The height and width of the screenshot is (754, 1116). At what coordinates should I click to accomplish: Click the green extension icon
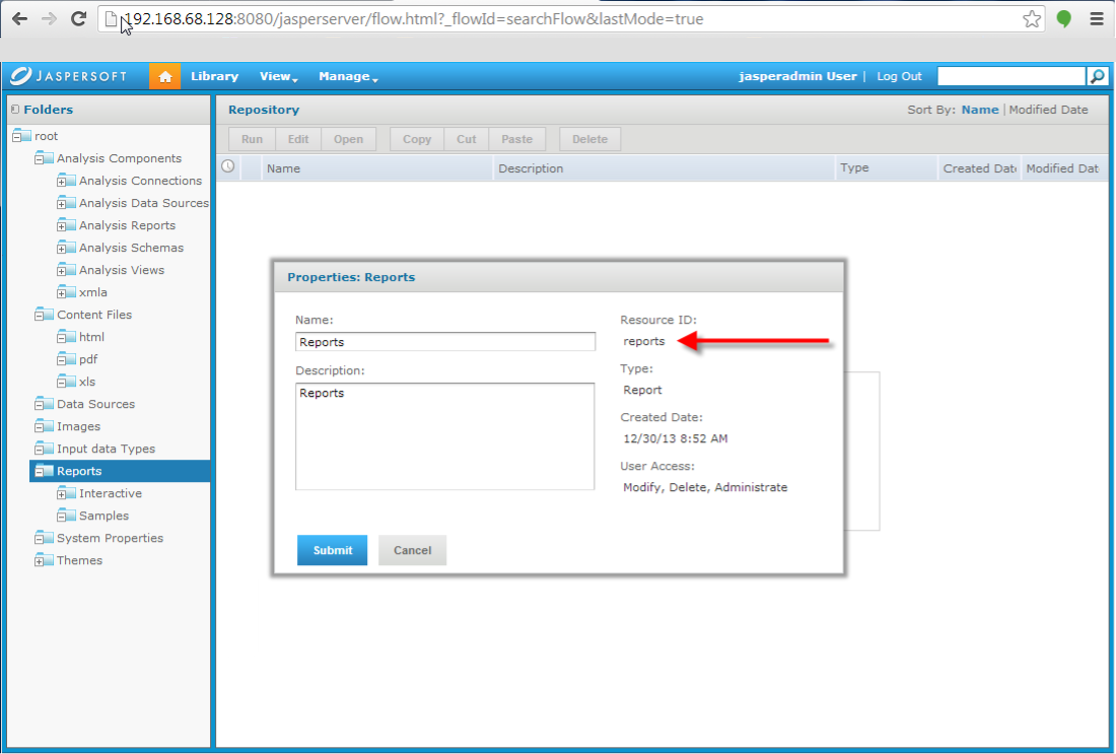pos(1064,19)
